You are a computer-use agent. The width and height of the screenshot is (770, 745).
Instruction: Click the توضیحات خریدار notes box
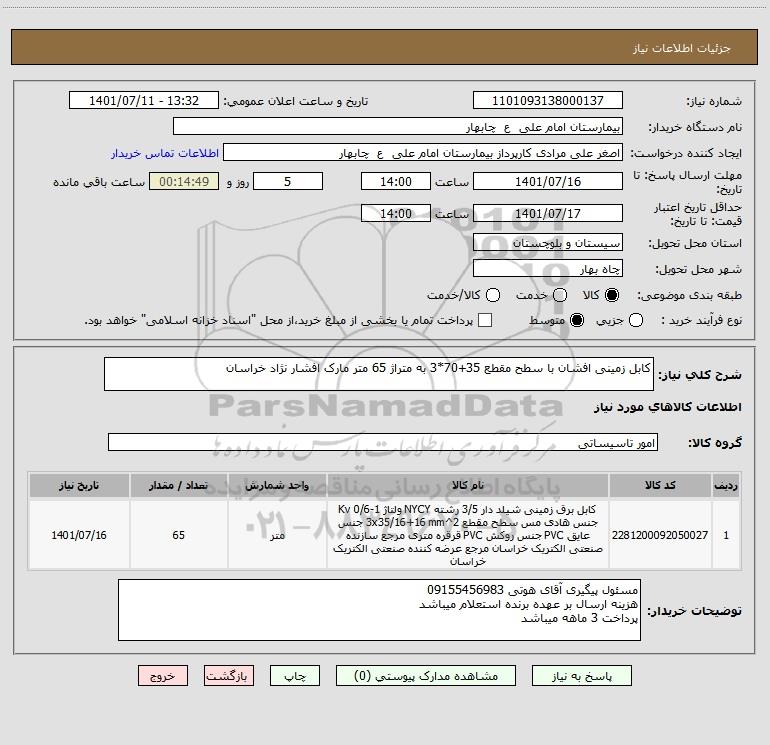pos(379,610)
